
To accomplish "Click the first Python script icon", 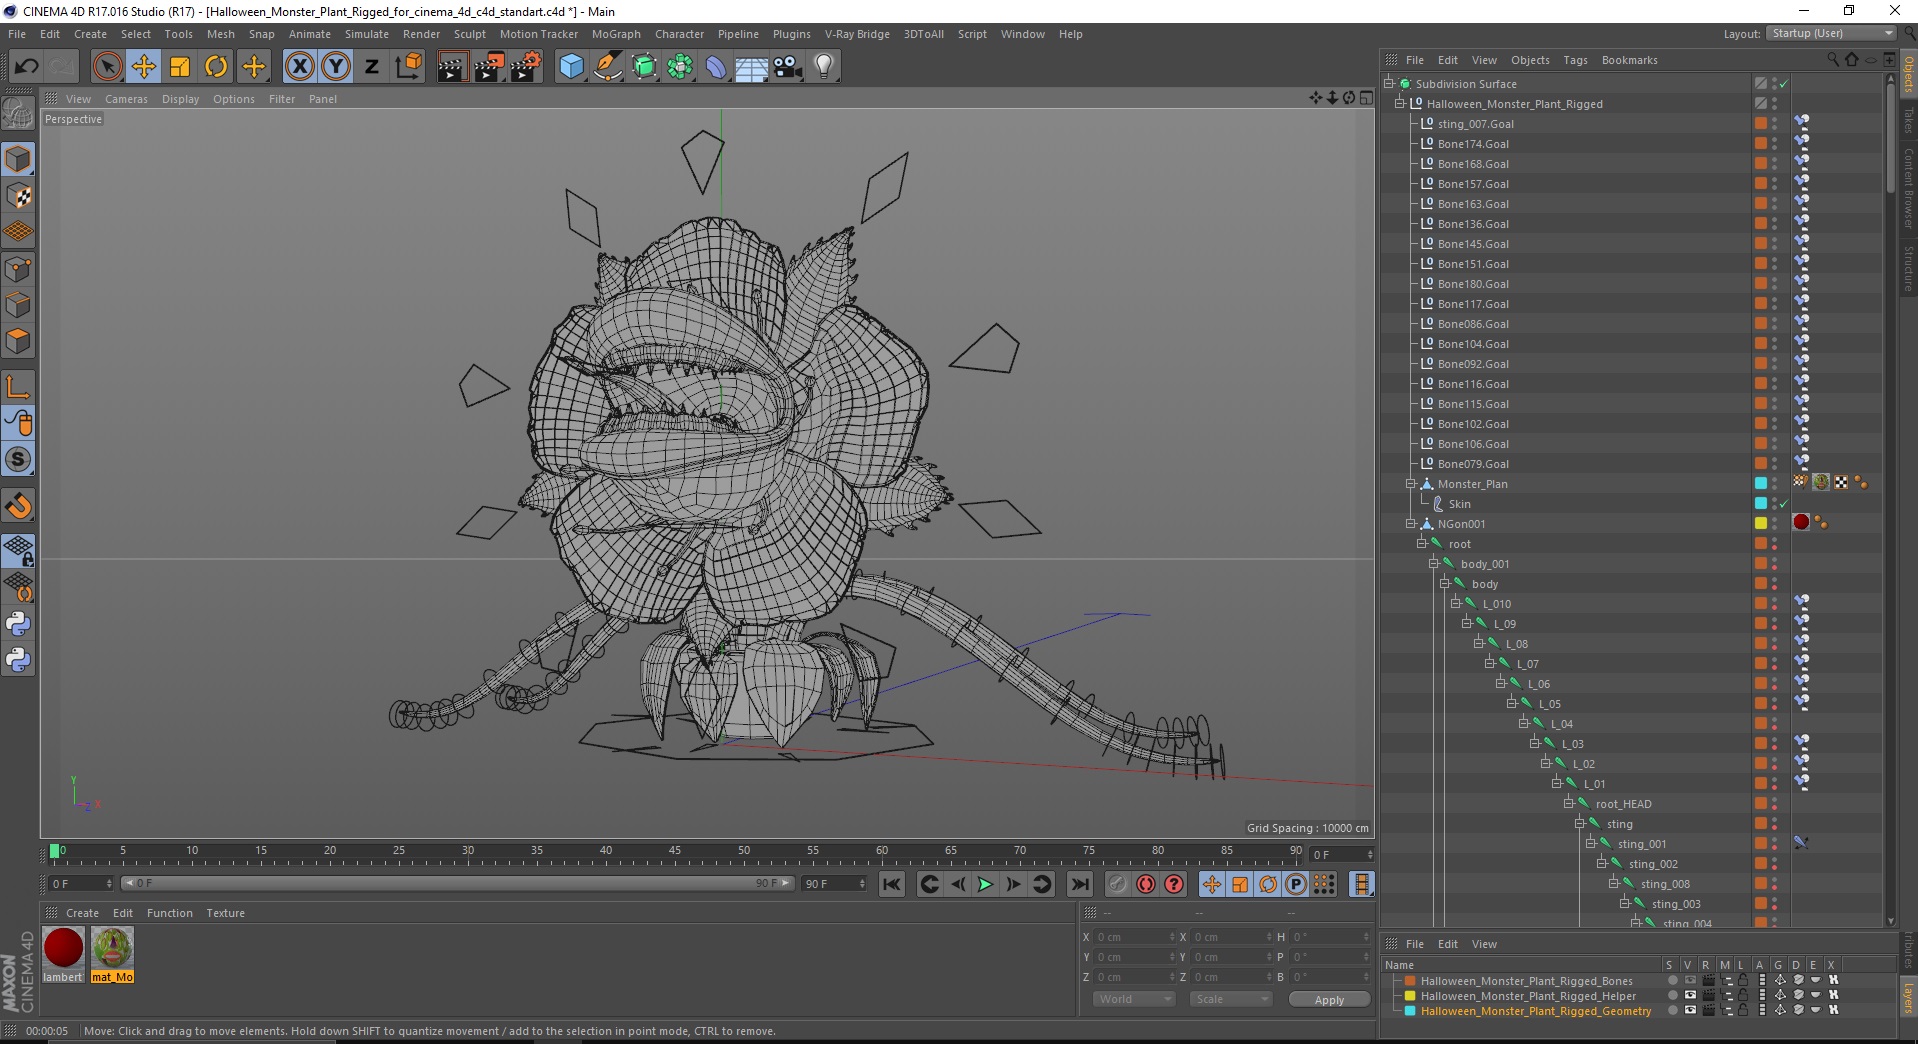I will click(18, 624).
